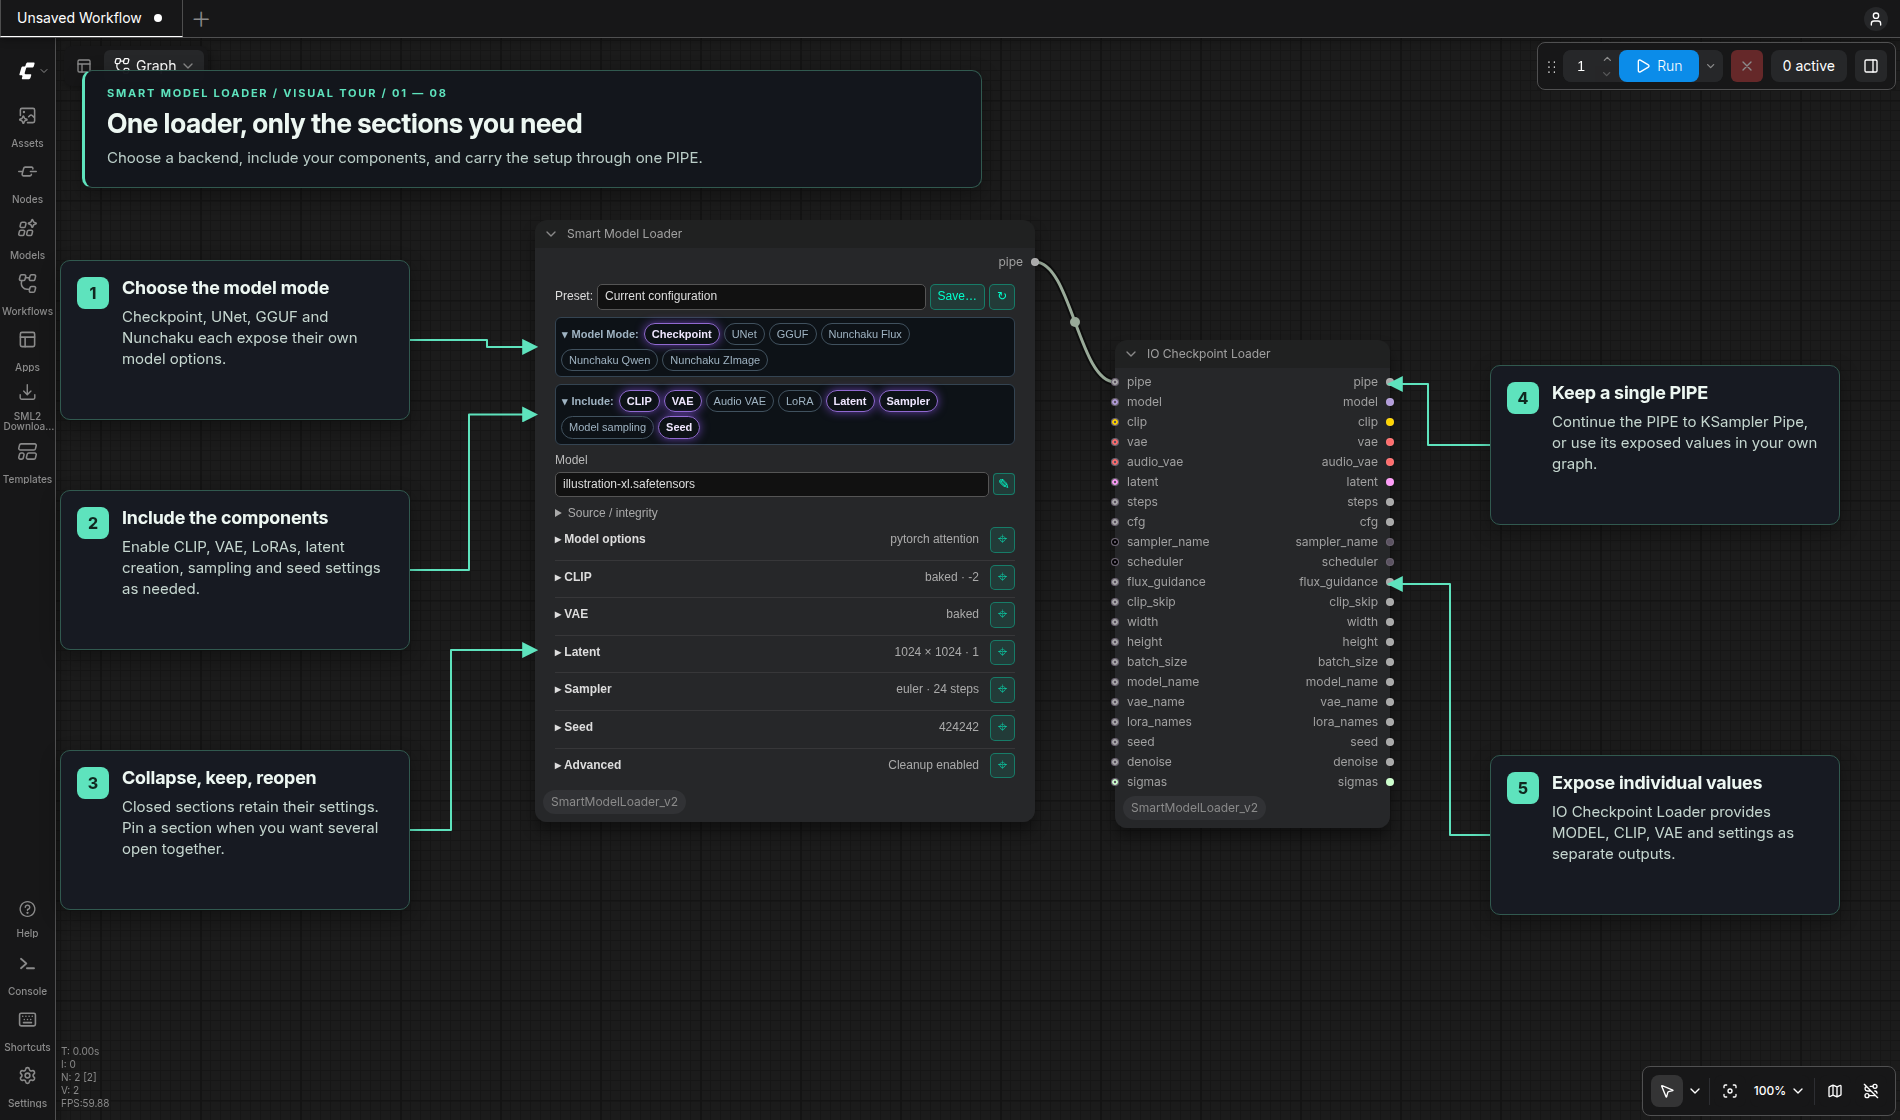Pin the Model options section

(x=1002, y=539)
